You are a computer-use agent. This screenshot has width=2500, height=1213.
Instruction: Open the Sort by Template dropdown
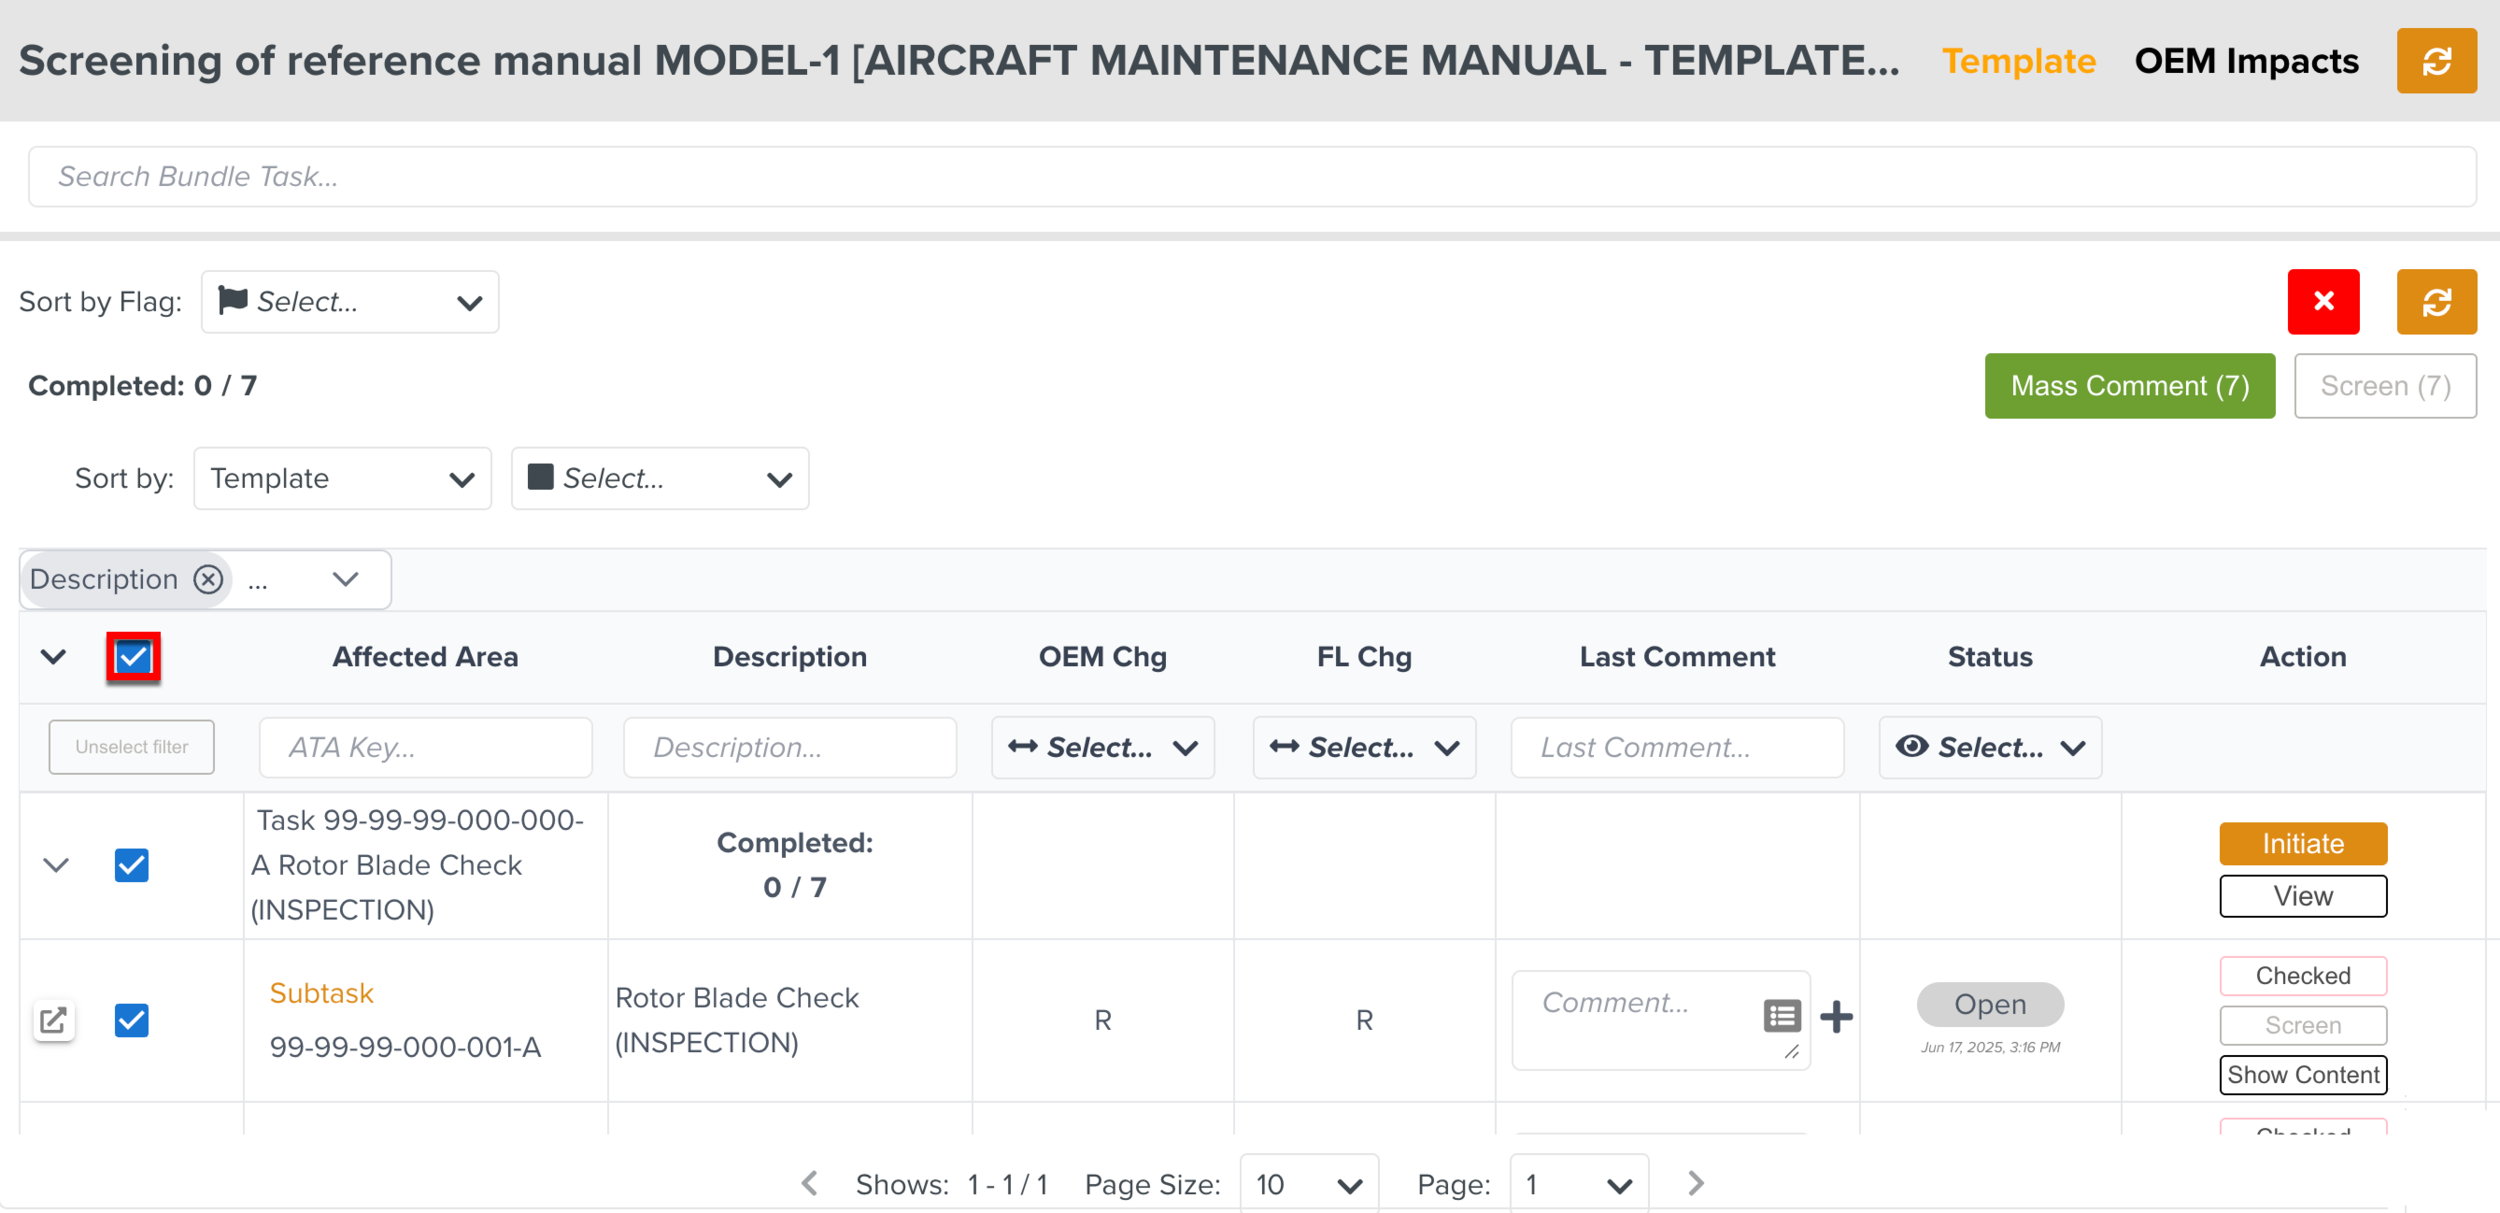[x=342, y=478]
